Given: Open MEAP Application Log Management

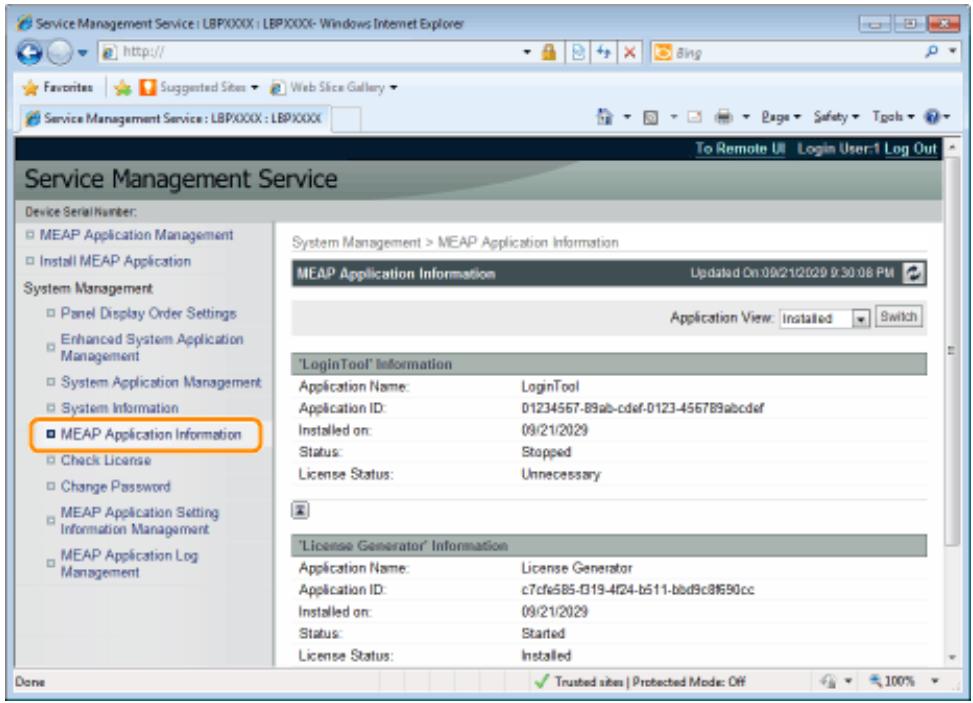Looking at the screenshot, I should point(129,563).
